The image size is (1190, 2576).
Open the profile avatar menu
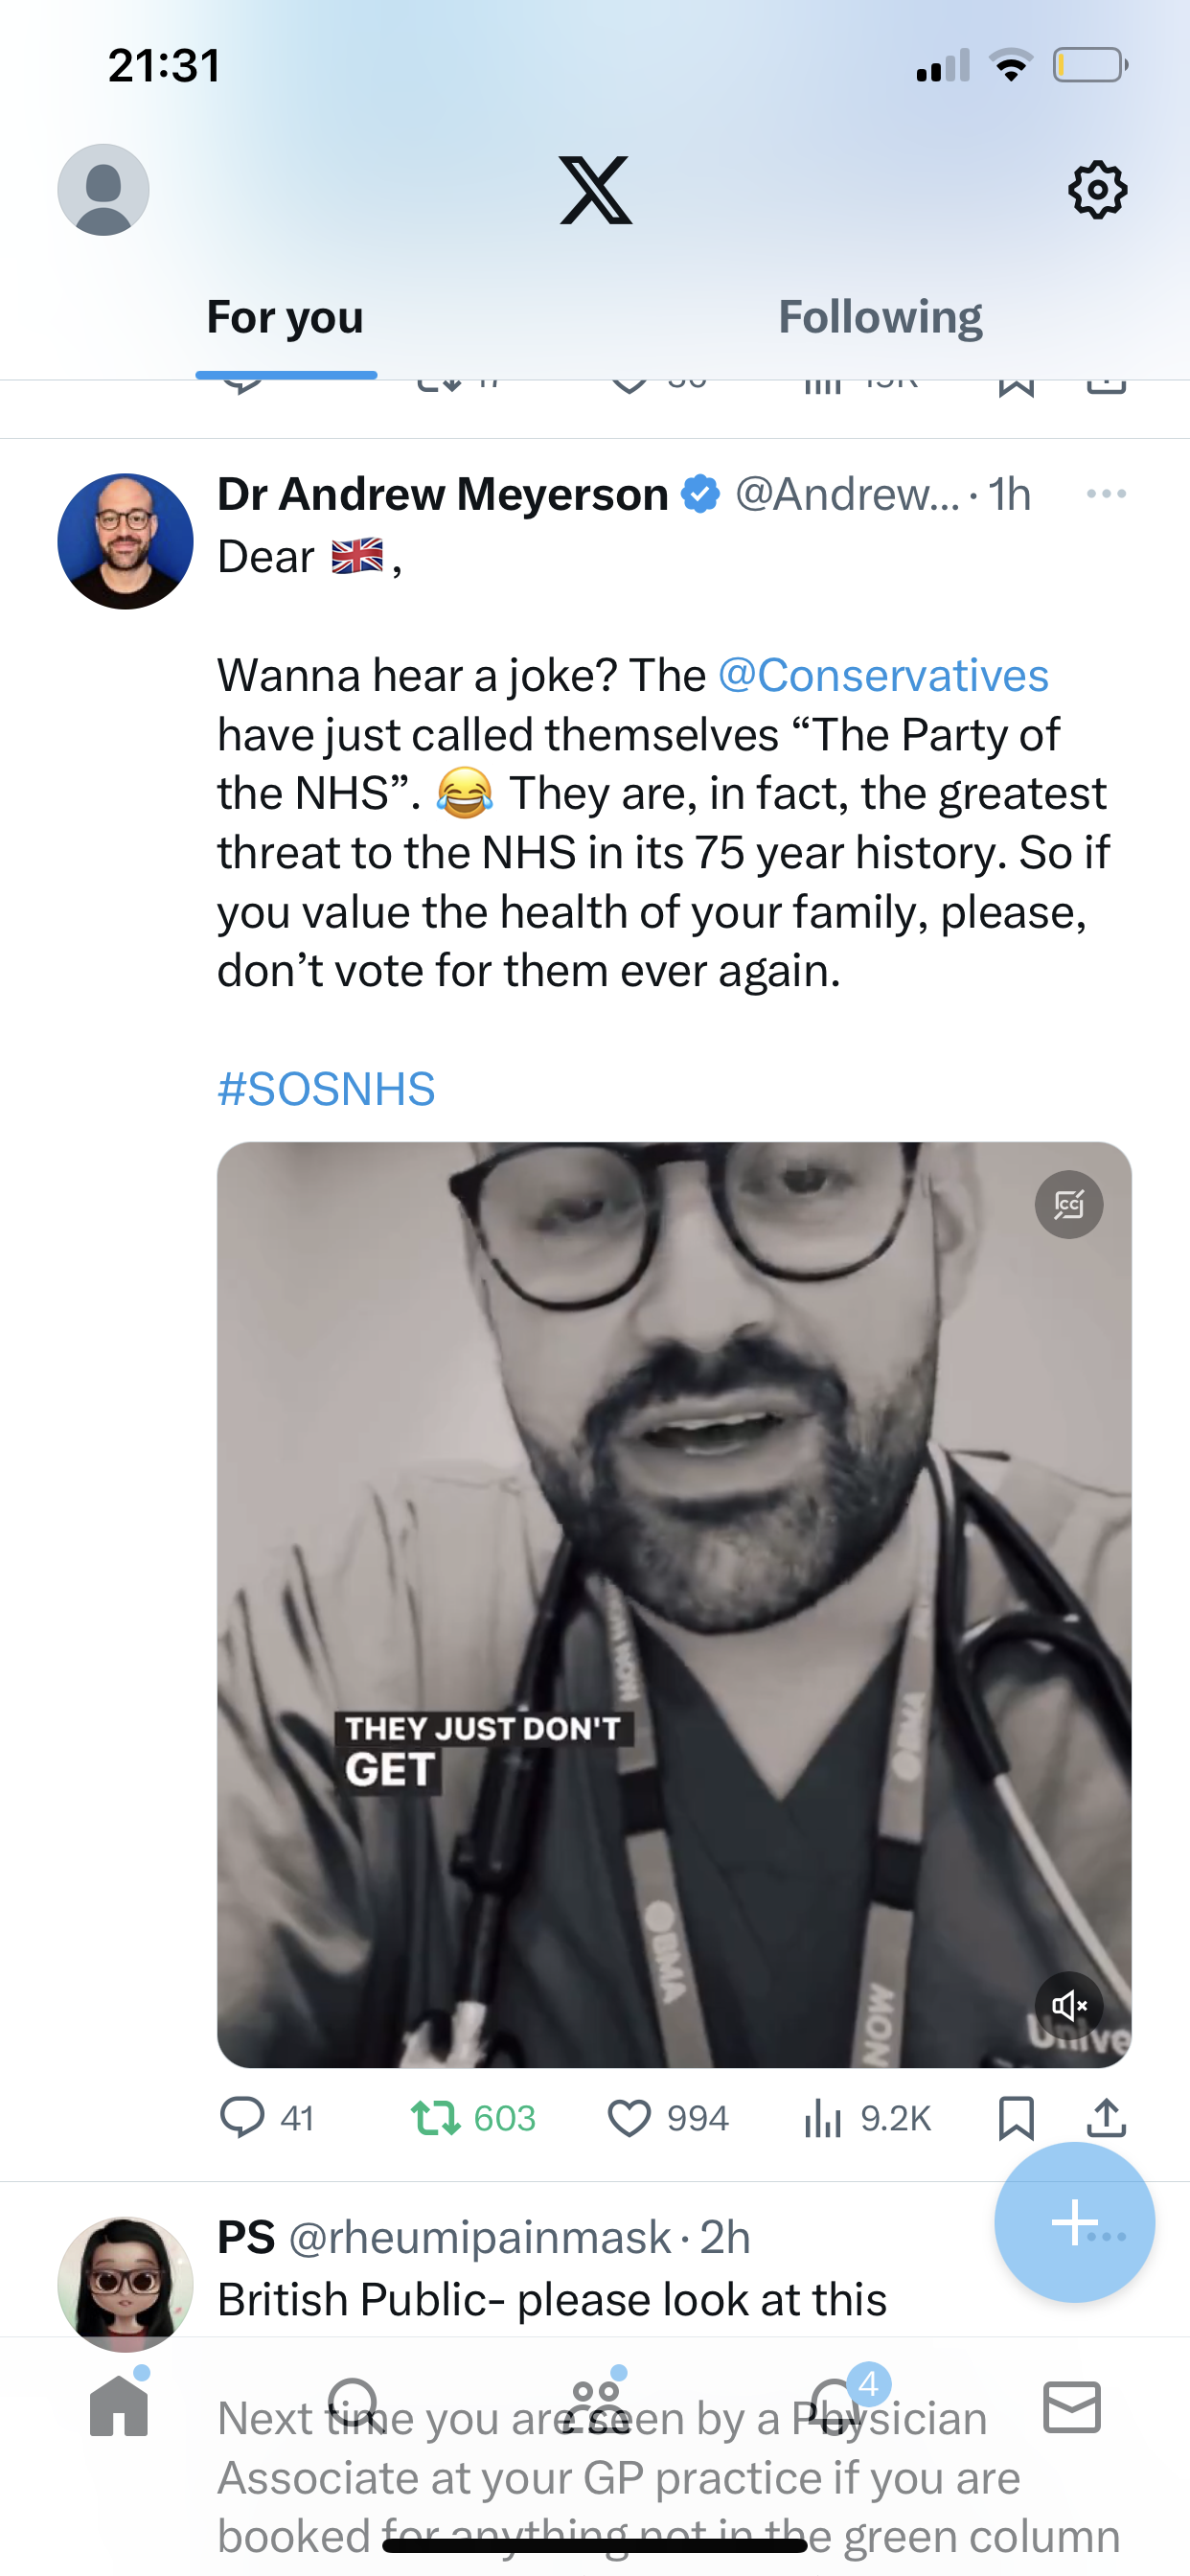tap(103, 189)
